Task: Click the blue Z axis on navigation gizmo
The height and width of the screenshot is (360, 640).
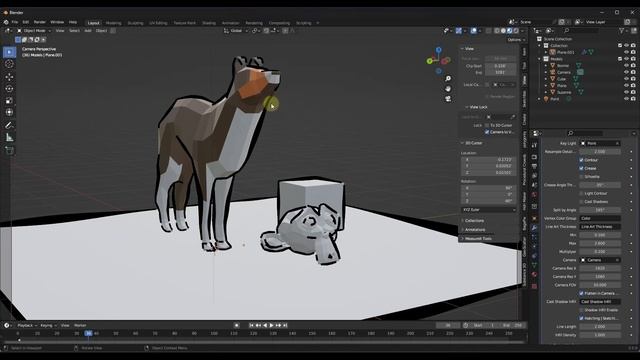Action: 438,50
